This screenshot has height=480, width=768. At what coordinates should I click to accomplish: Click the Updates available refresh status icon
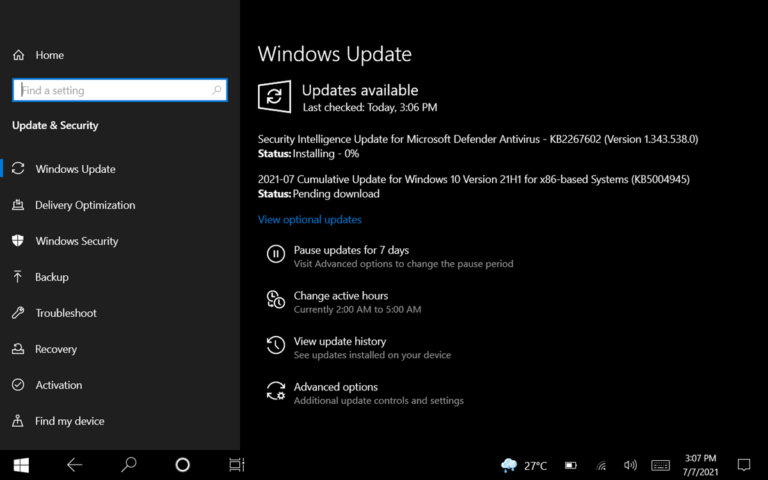[x=274, y=96]
